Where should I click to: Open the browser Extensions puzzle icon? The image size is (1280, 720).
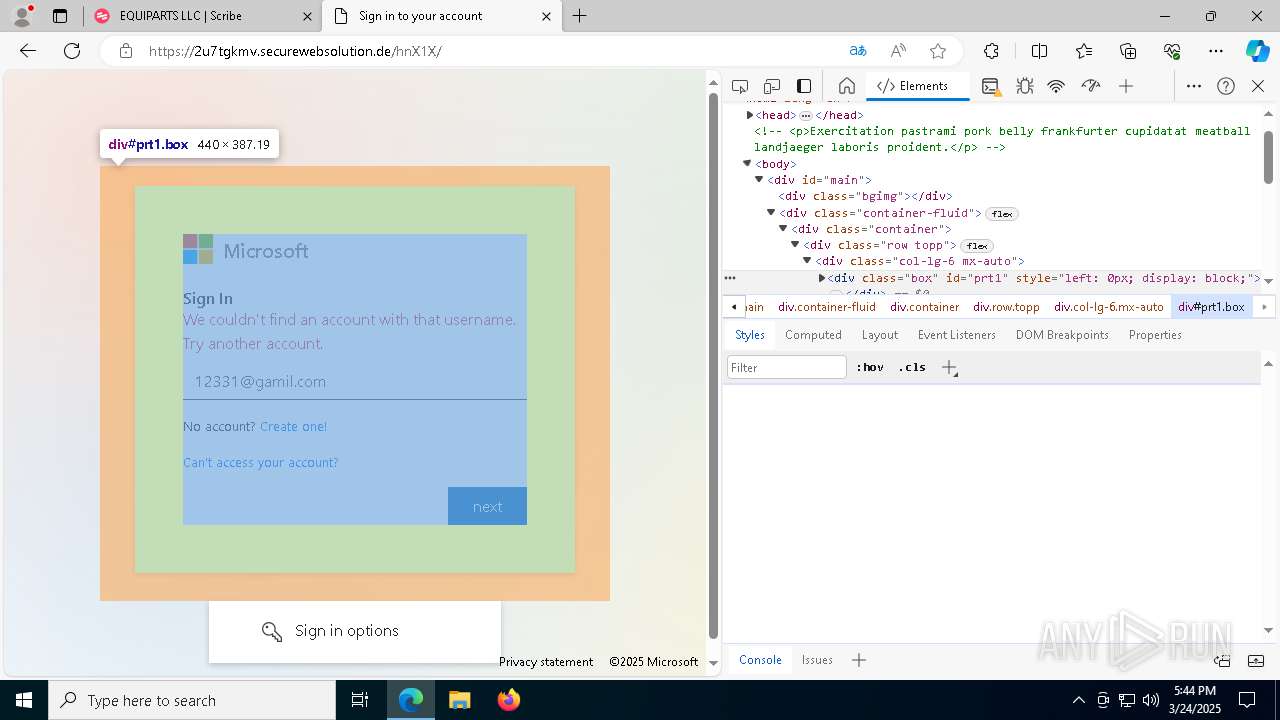(991, 51)
